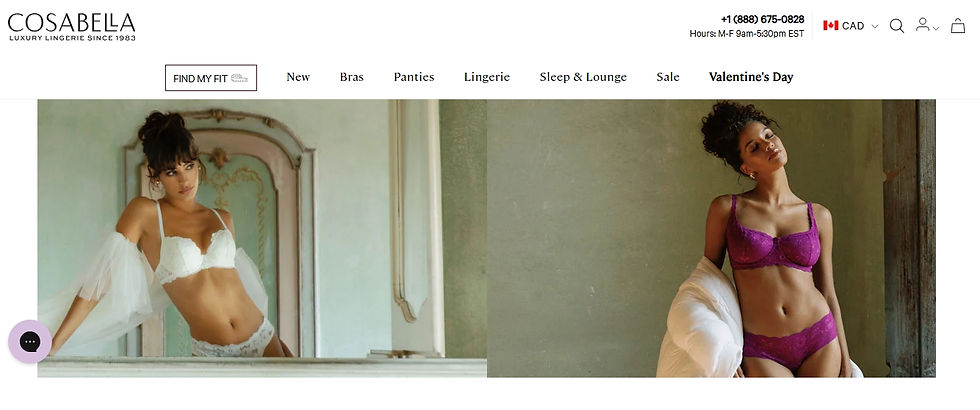Open the New menu item
The height and width of the screenshot is (410, 980).
click(298, 77)
